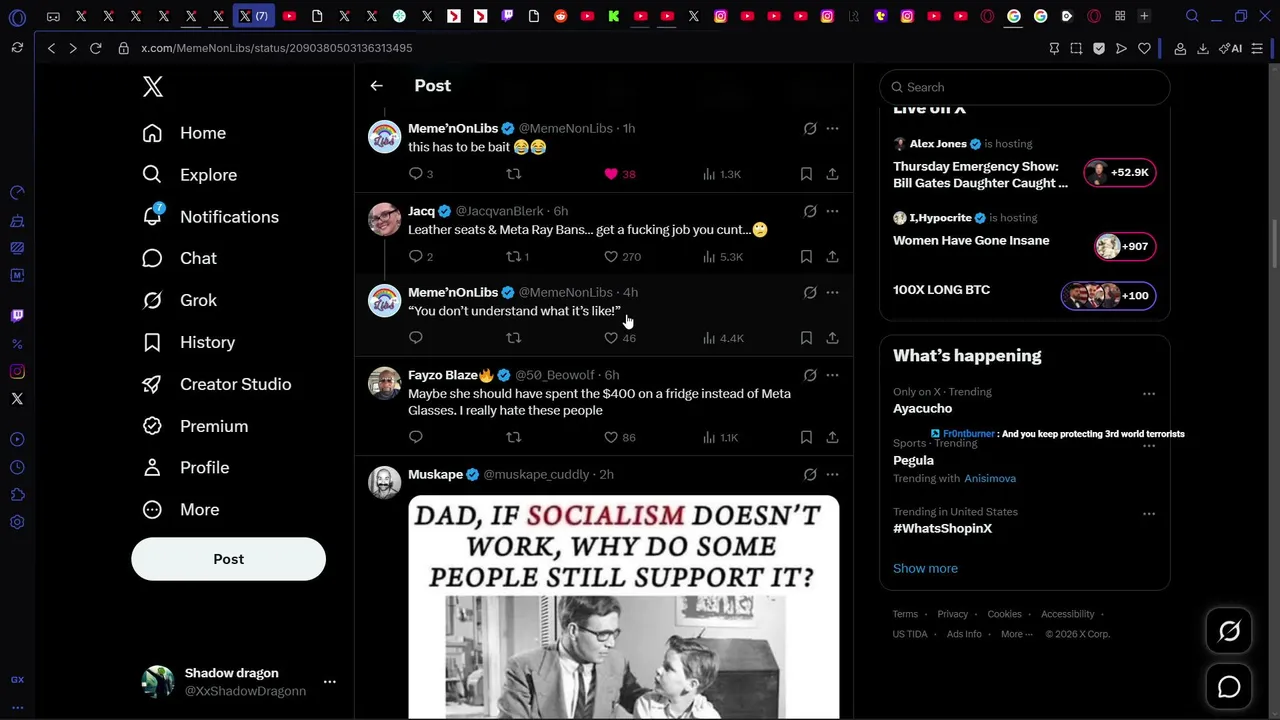Open a new browser tab

pos(1144,16)
